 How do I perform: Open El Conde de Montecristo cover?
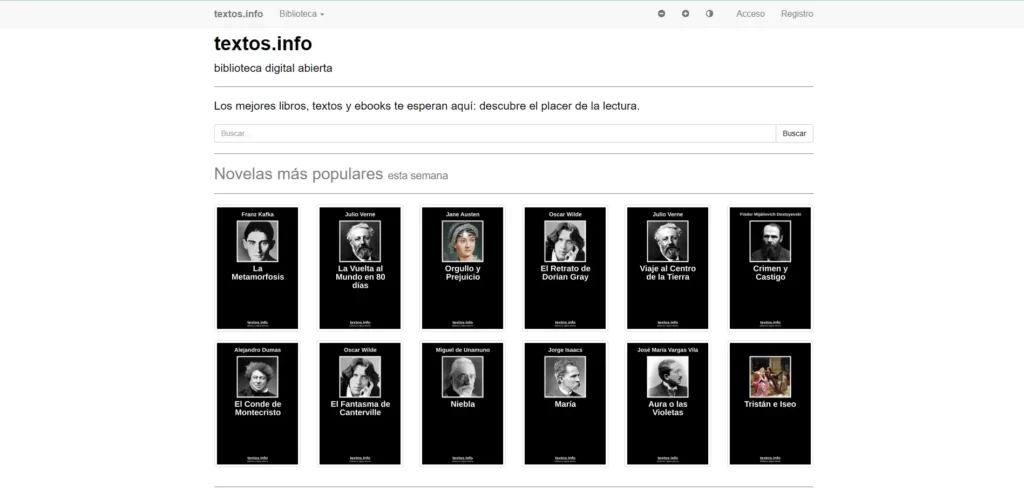pos(257,404)
